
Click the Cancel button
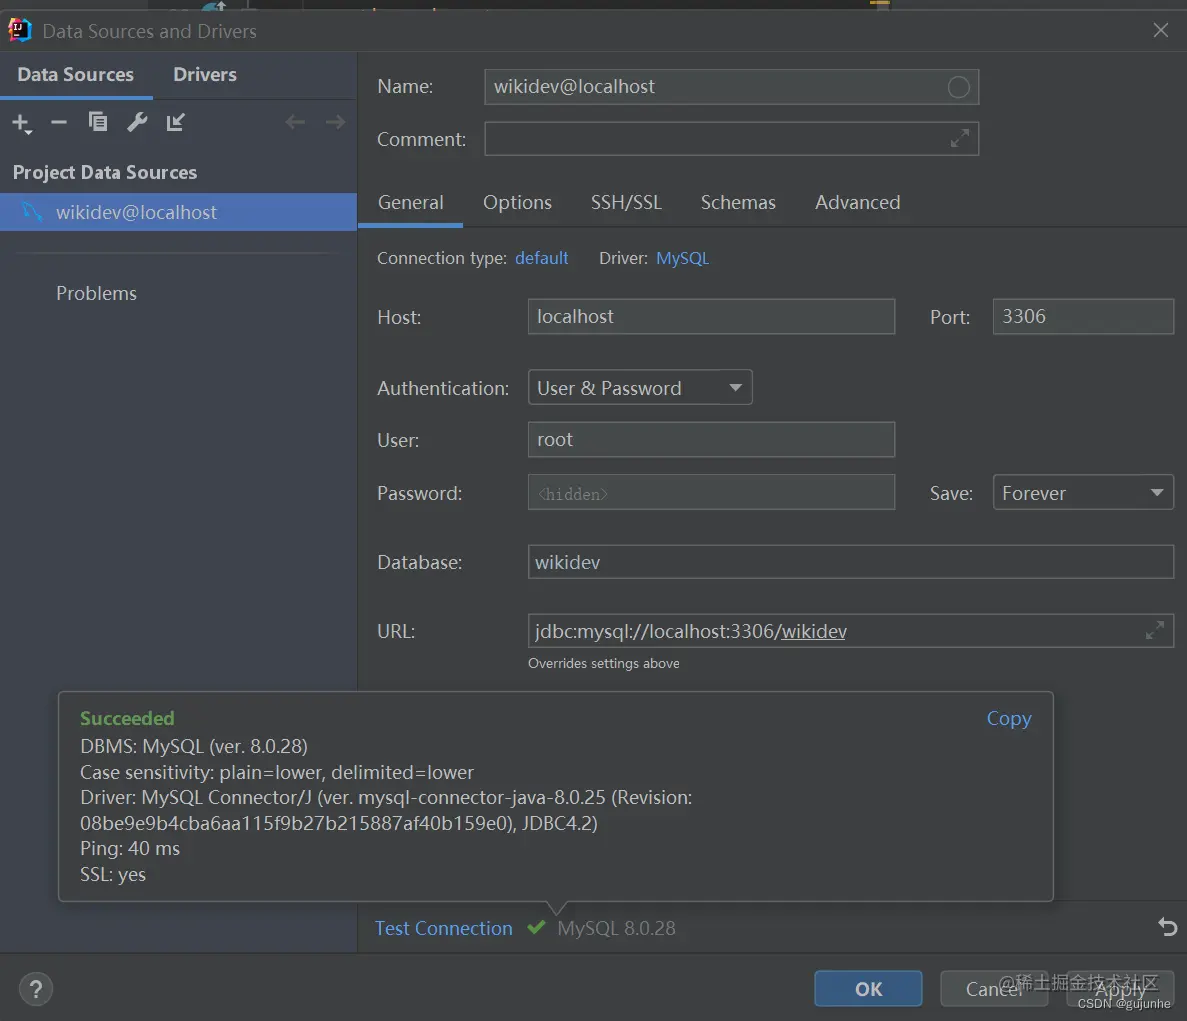[994, 988]
